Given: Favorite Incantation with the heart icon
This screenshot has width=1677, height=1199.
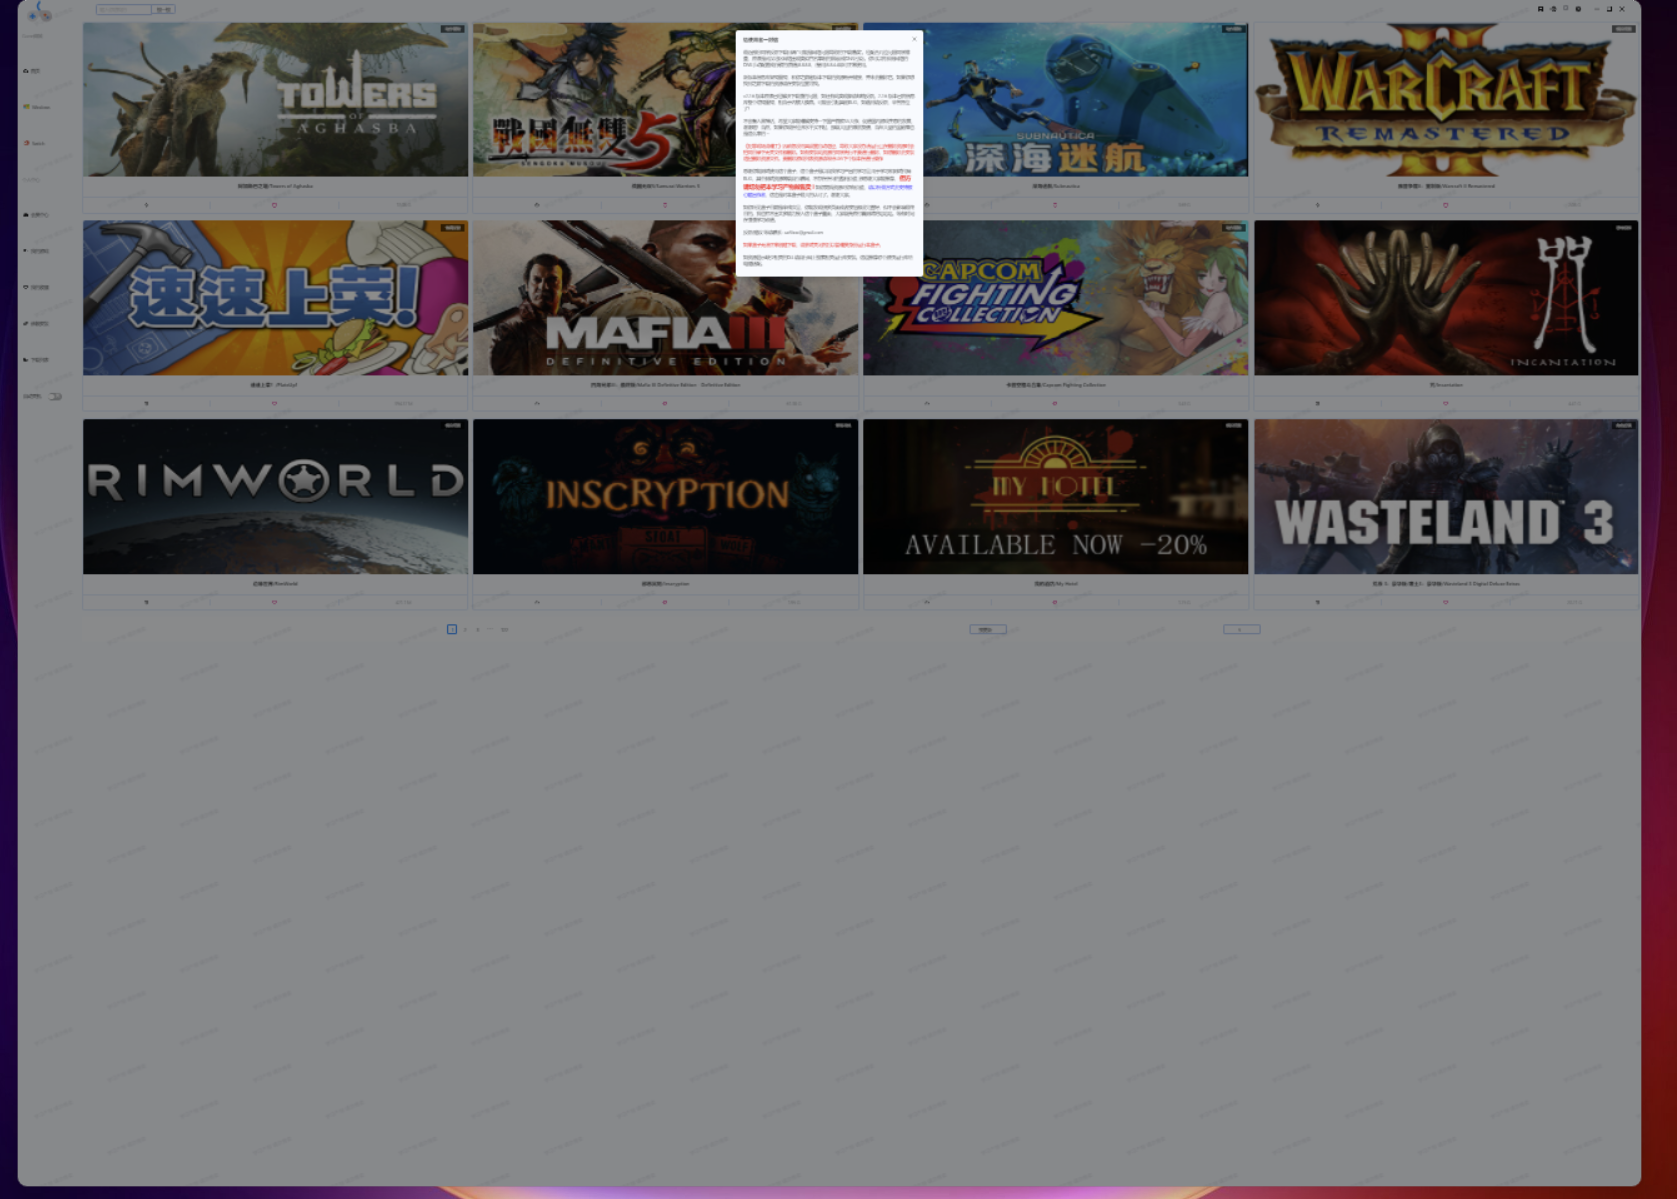Looking at the screenshot, I should tap(1445, 404).
